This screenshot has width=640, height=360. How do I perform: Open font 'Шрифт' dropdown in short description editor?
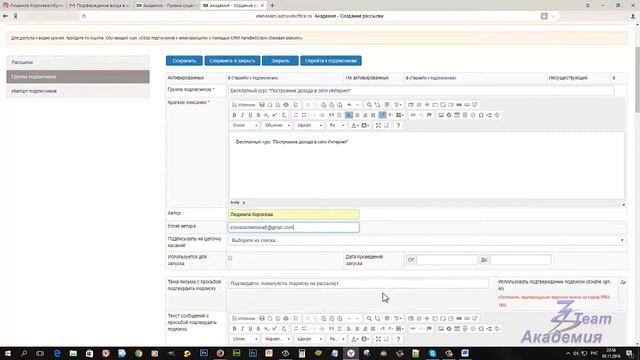point(309,125)
